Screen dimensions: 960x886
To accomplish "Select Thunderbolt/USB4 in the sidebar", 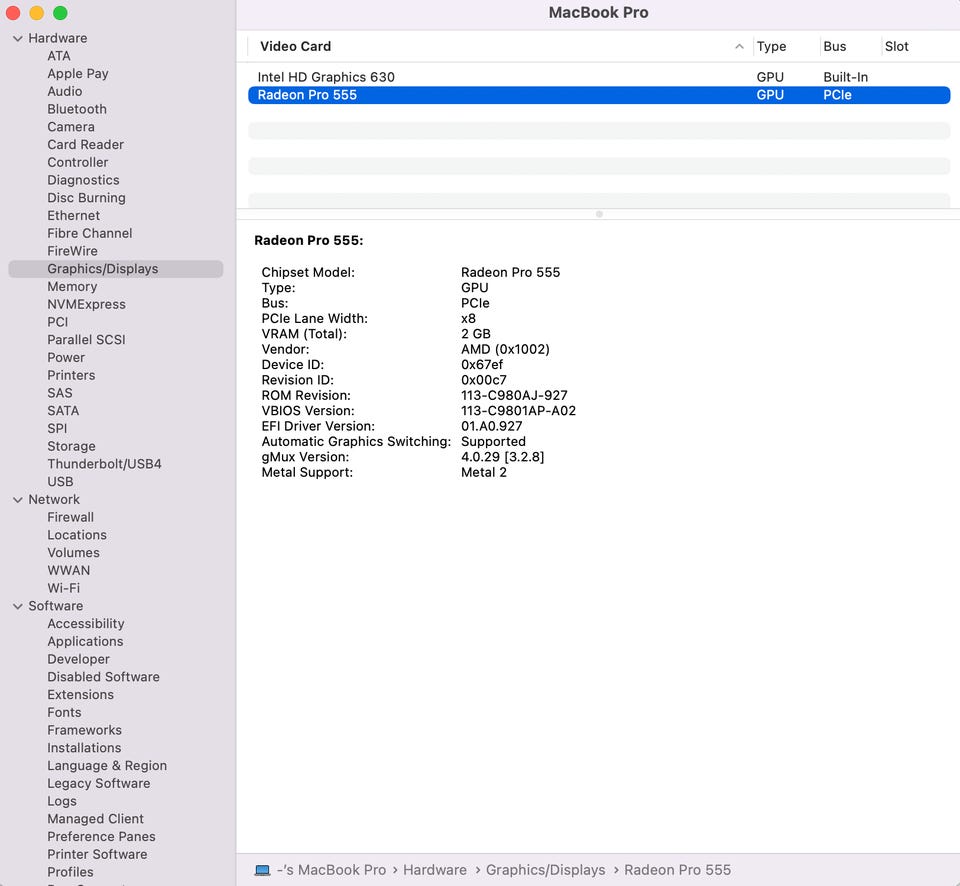I will (104, 464).
